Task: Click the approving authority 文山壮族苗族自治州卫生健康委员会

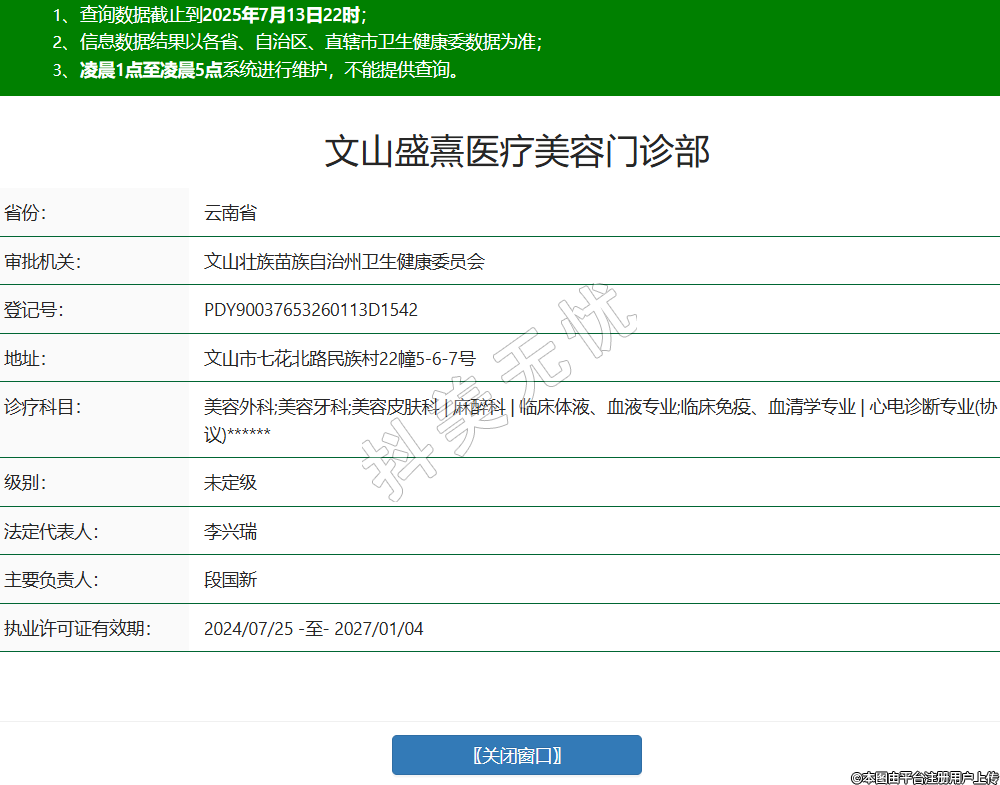Action: pos(344,262)
